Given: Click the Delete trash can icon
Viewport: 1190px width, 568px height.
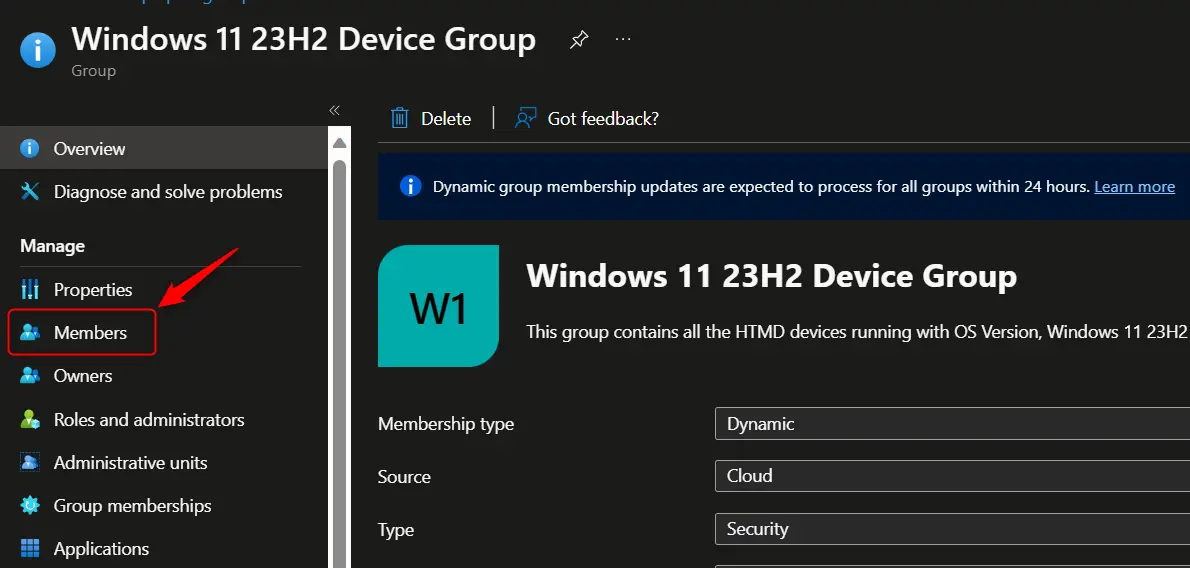Looking at the screenshot, I should (x=399, y=118).
